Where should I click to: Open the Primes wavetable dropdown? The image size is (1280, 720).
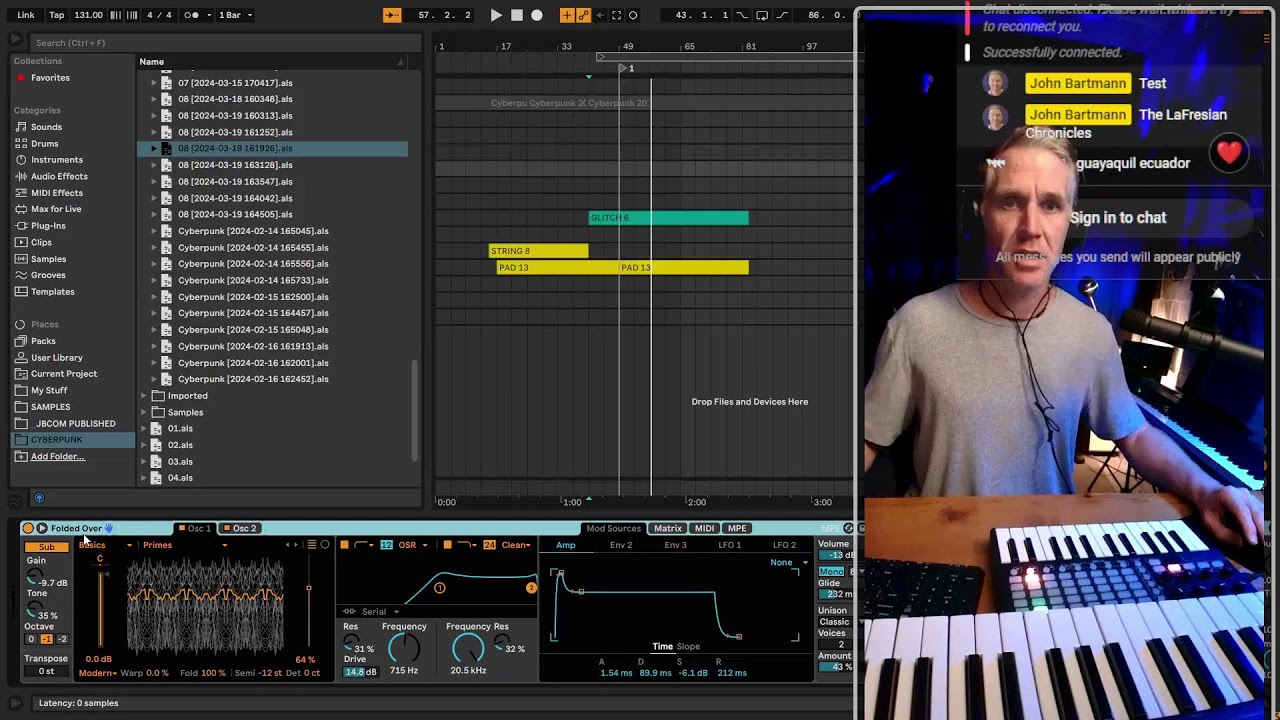(x=185, y=546)
